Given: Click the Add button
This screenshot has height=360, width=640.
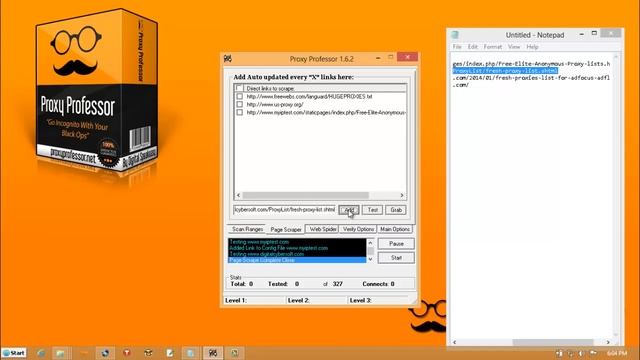Looking at the screenshot, I should point(349,210).
